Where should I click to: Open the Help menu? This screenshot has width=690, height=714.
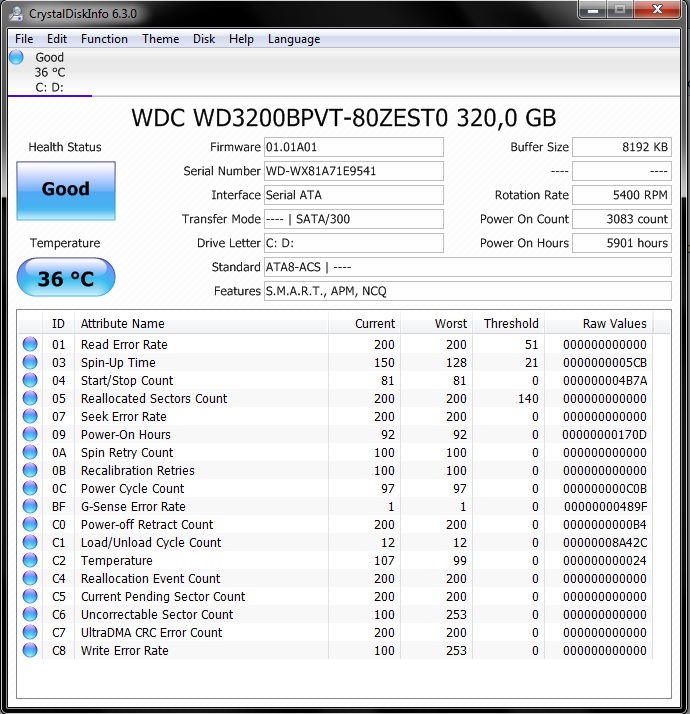pyautogui.click(x=241, y=39)
